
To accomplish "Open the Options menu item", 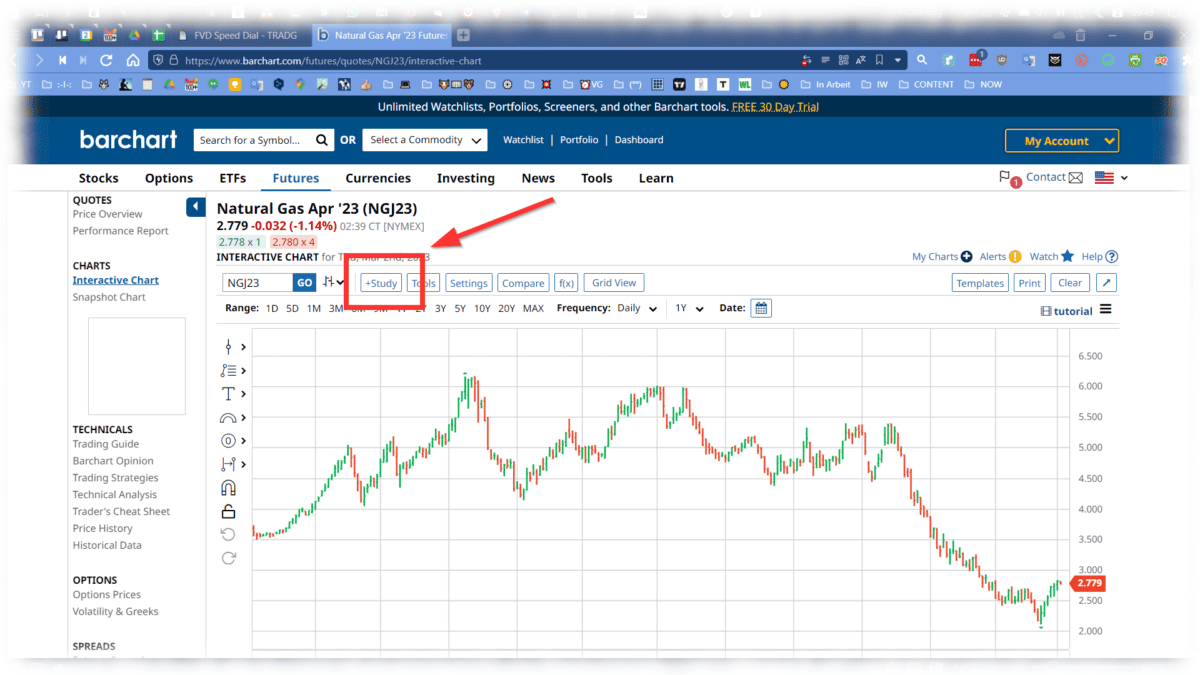I will pyautogui.click(x=168, y=177).
